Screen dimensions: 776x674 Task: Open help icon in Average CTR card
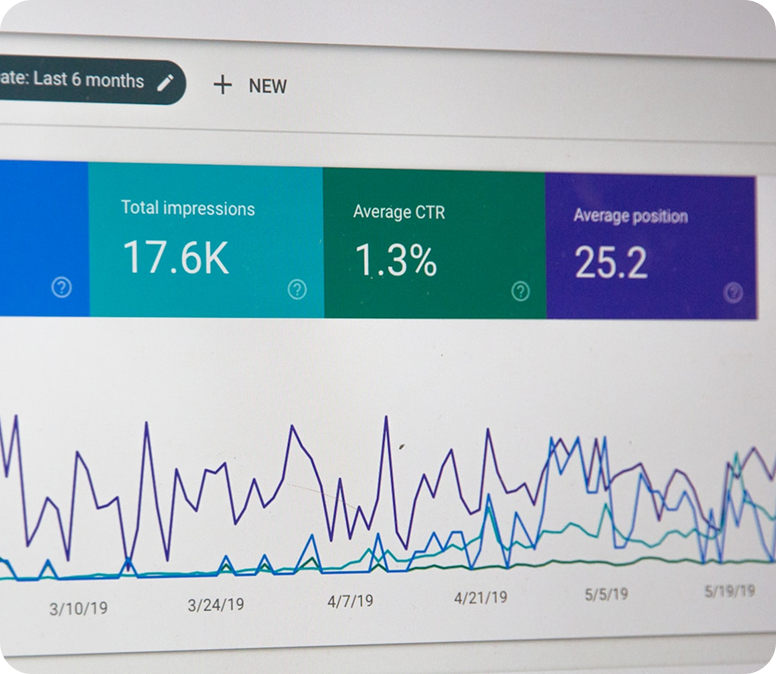point(520,291)
